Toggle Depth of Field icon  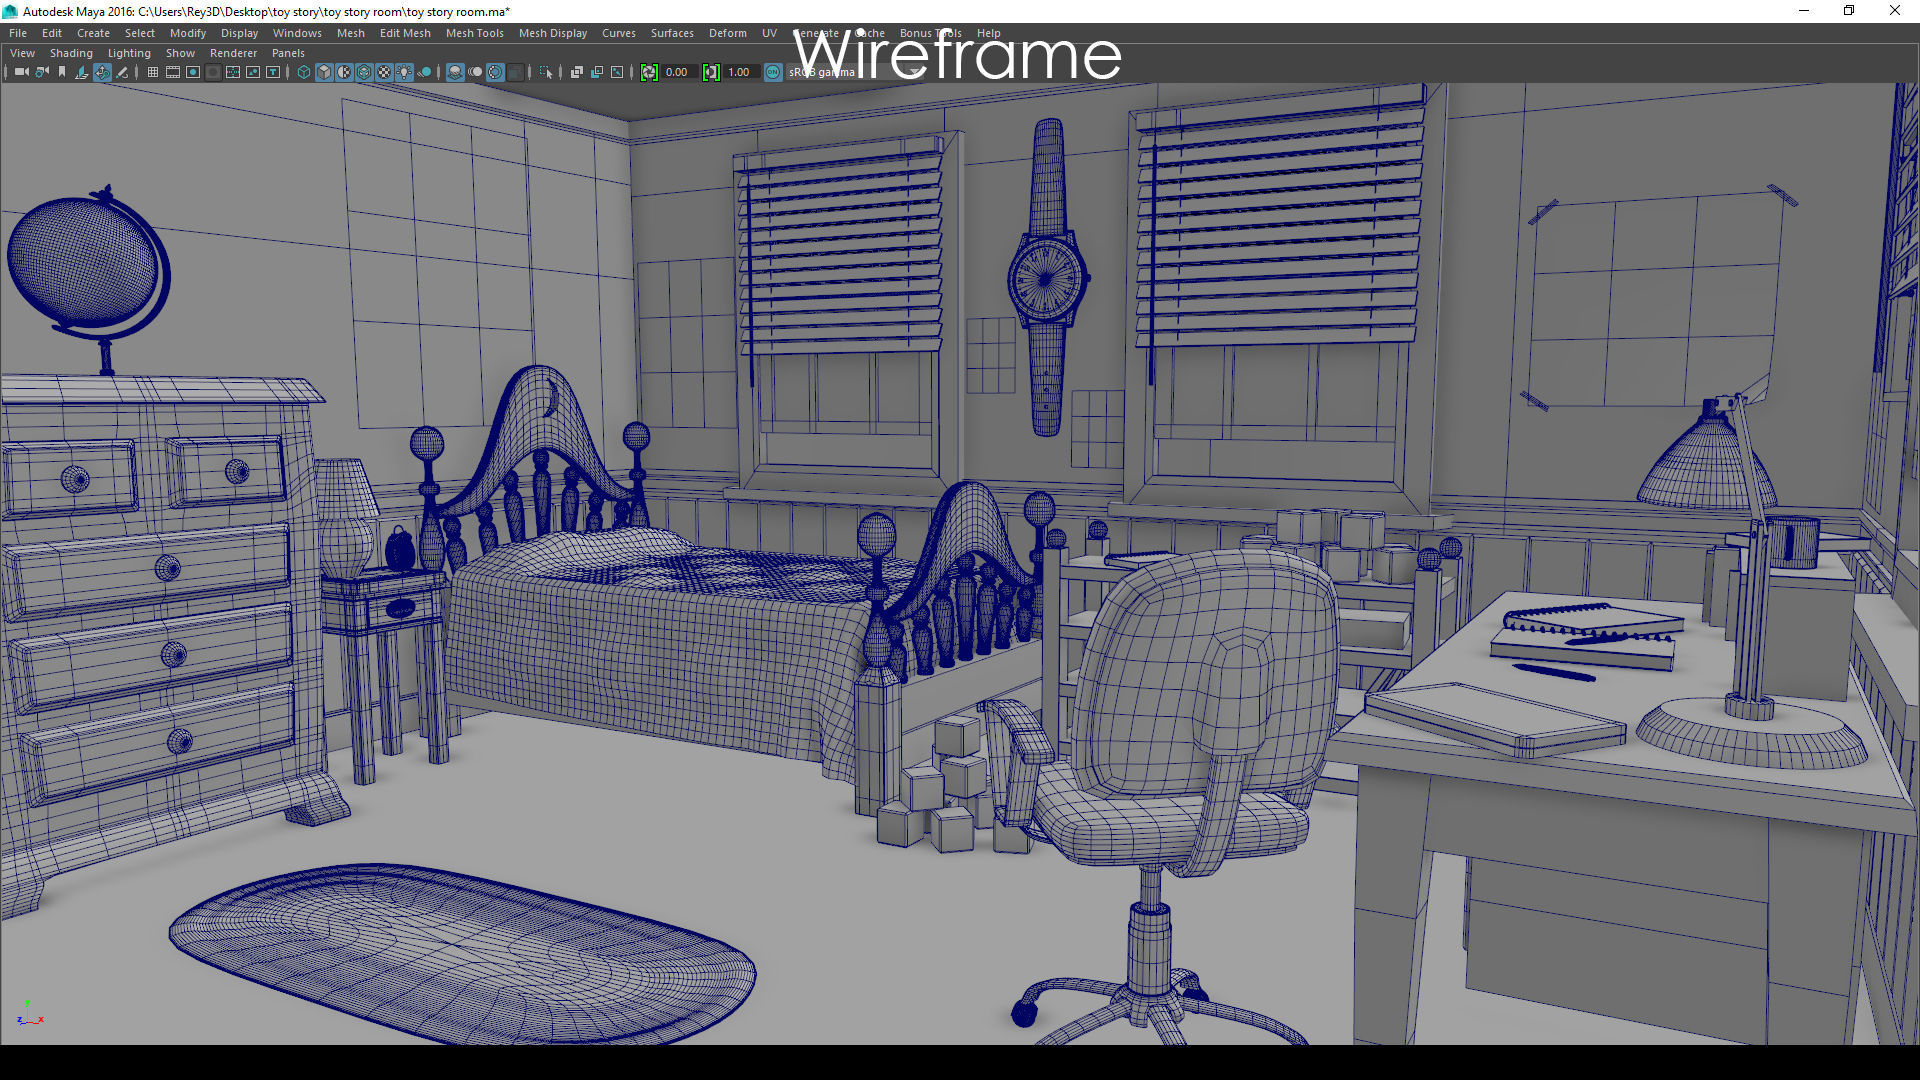(x=515, y=72)
